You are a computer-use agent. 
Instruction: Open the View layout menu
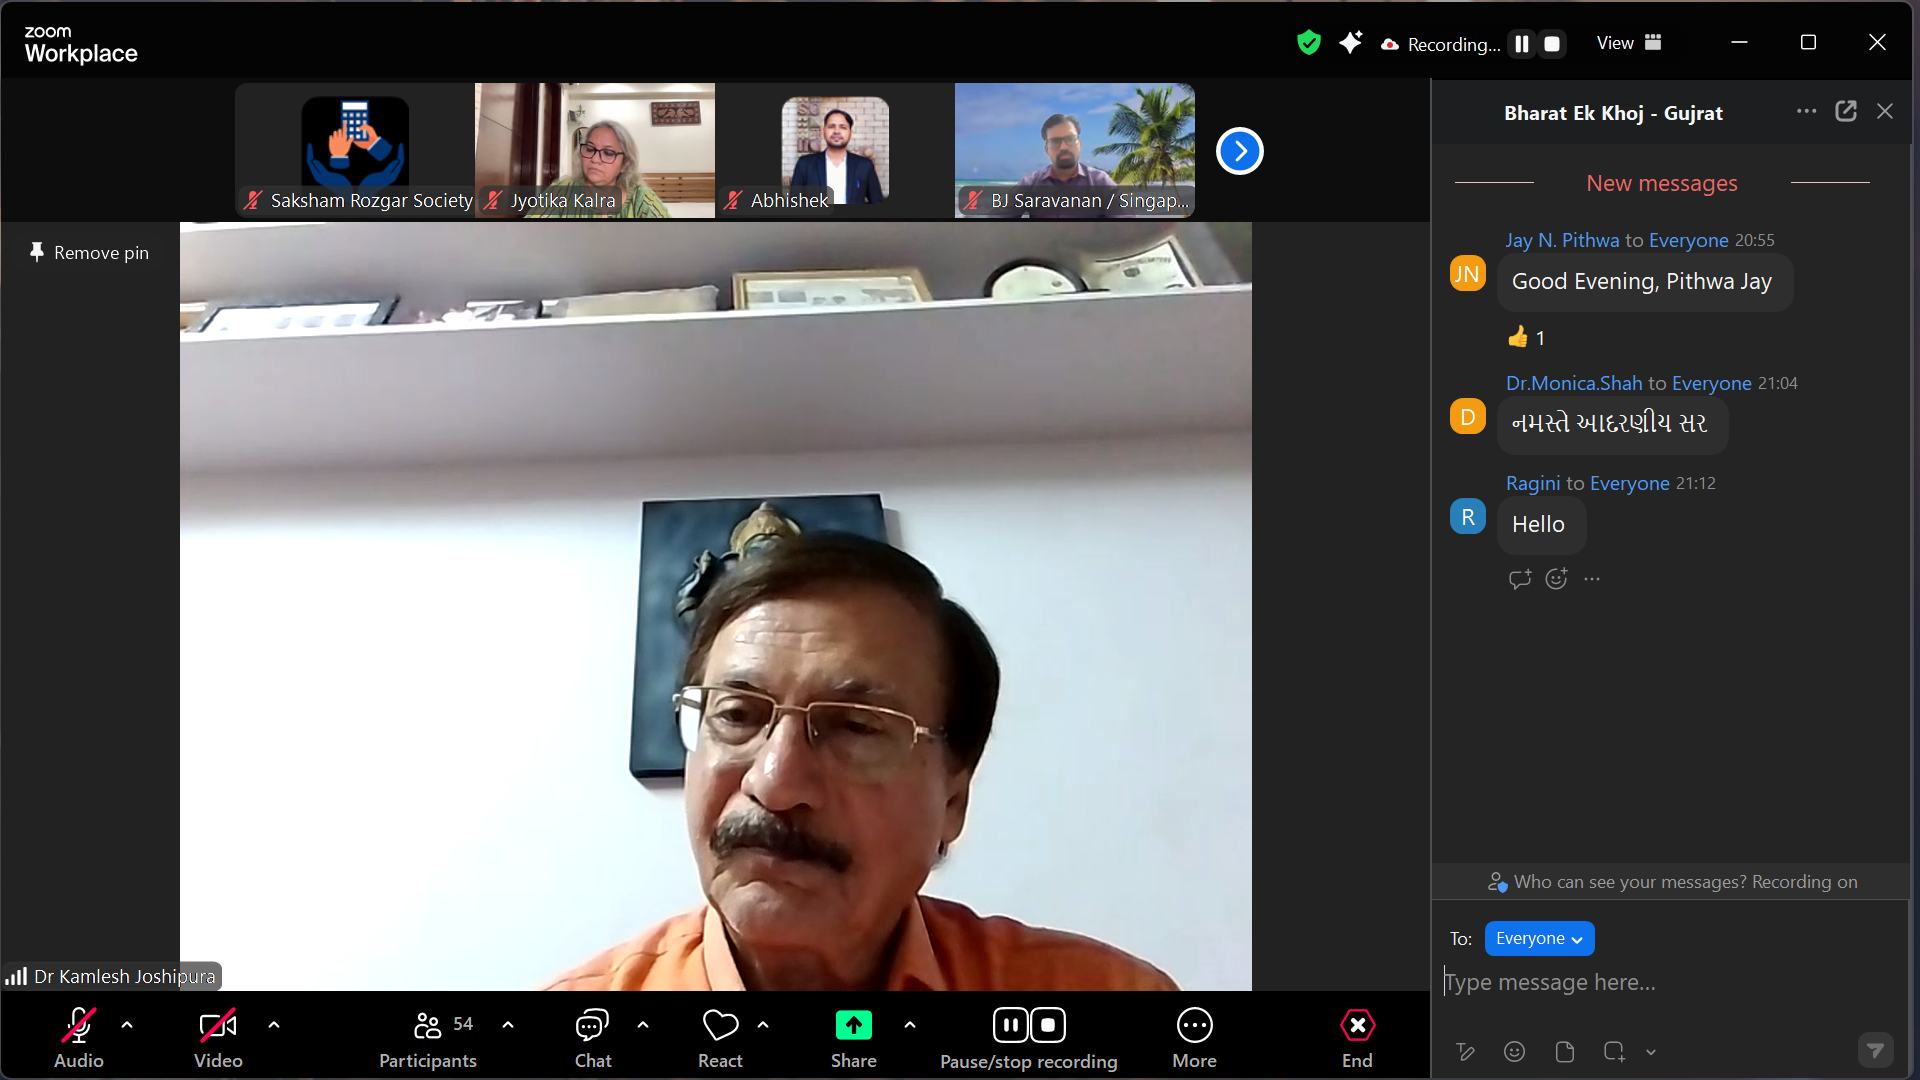(x=1628, y=43)
